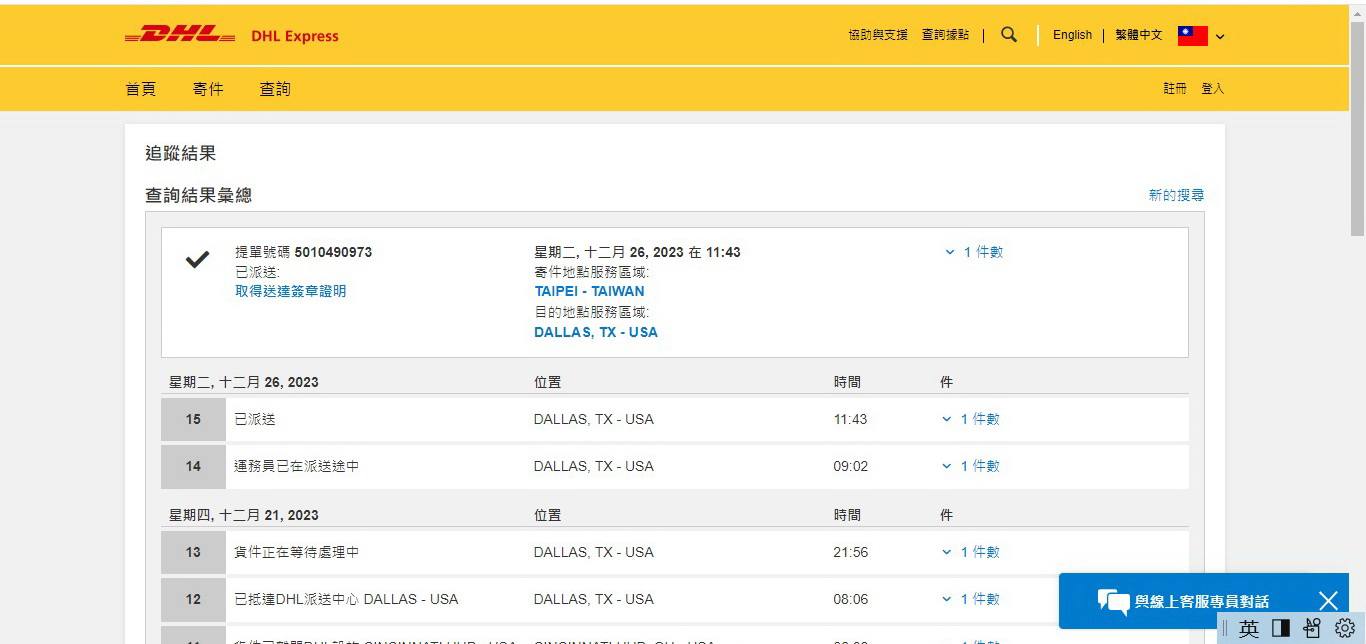This screenshot has width=1366, height=644.
Task: Click the IME character set icon
Action: (1312, 628)
